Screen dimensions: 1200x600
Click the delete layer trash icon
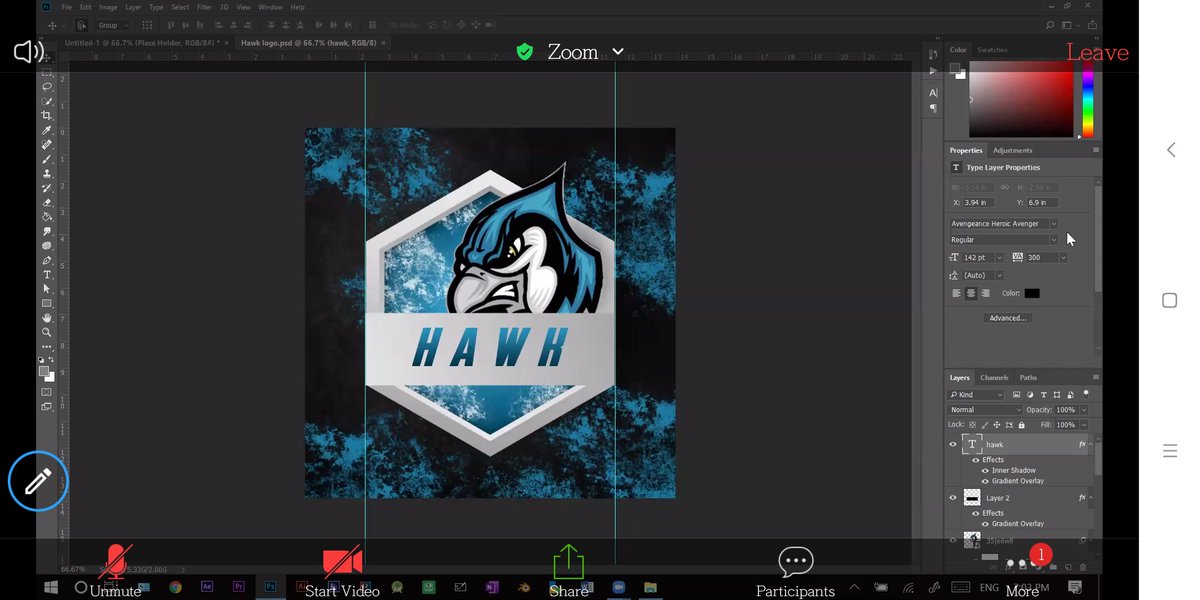(x=1083, y=567)
